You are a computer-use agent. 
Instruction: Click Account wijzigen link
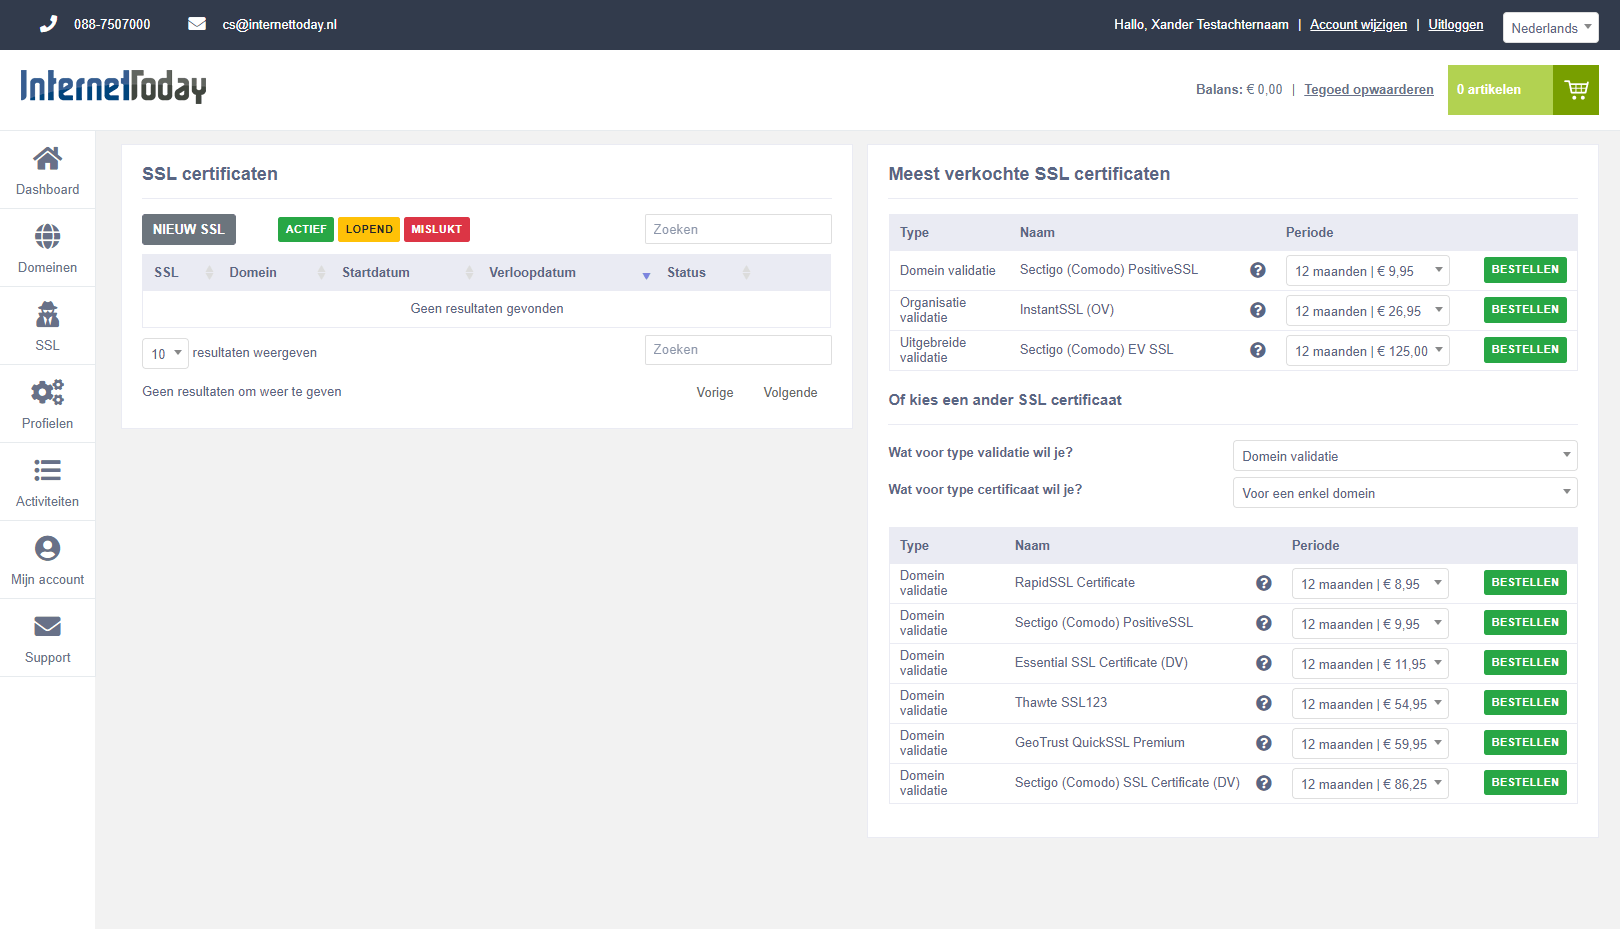tap(1358, 24)
